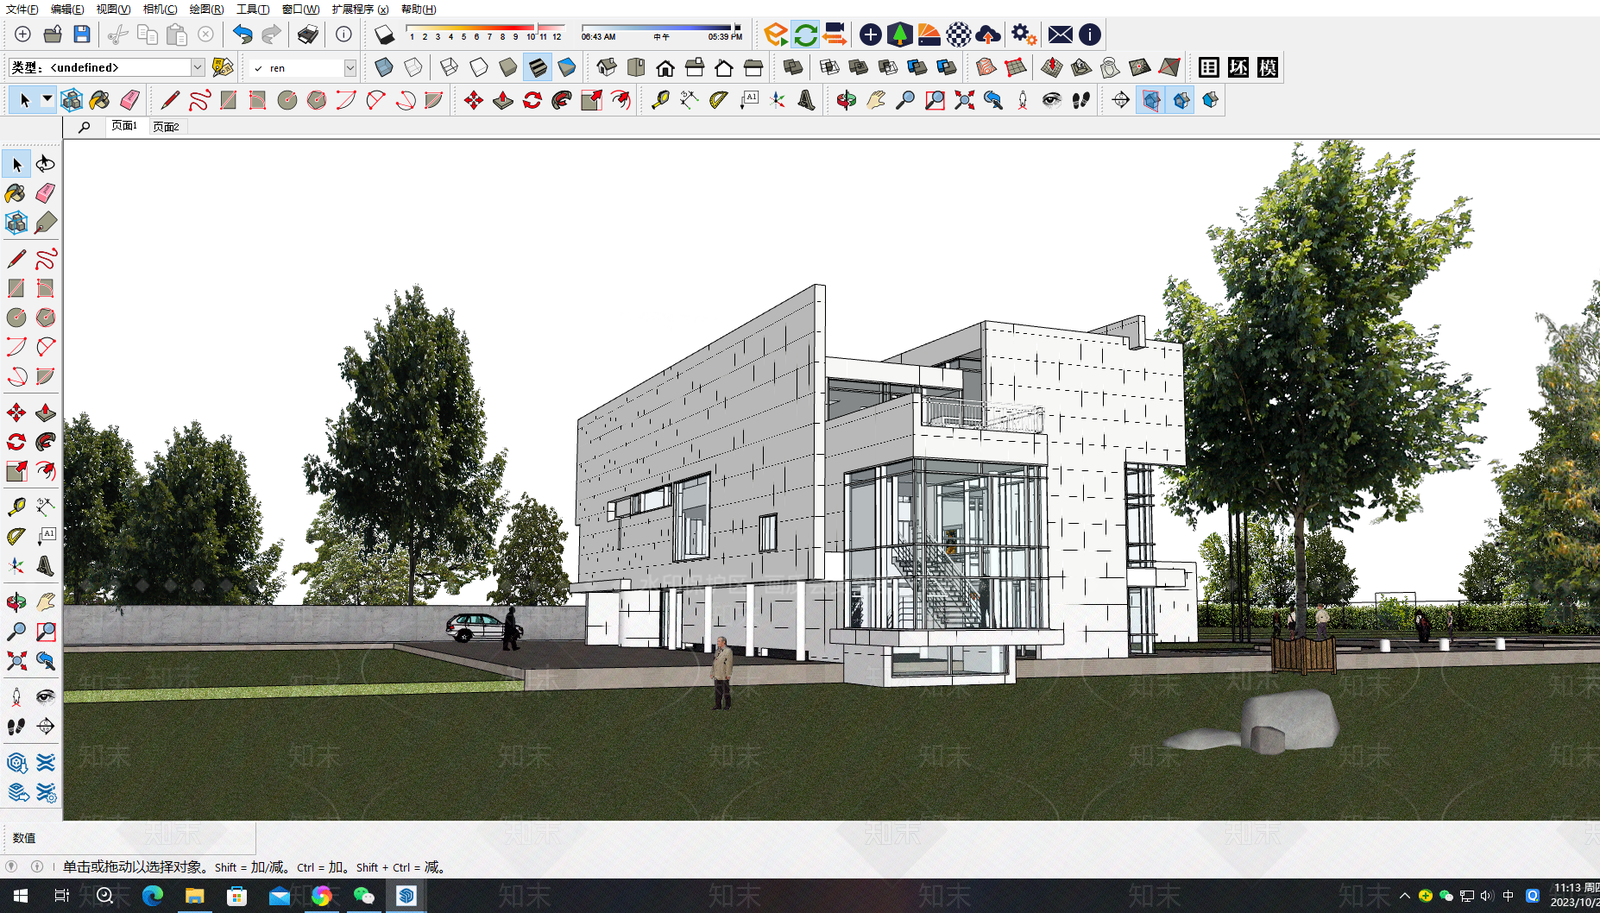Screen dimensions: 1600x913
Task: Toggle Back Edges style
Action: pos(413,68)
